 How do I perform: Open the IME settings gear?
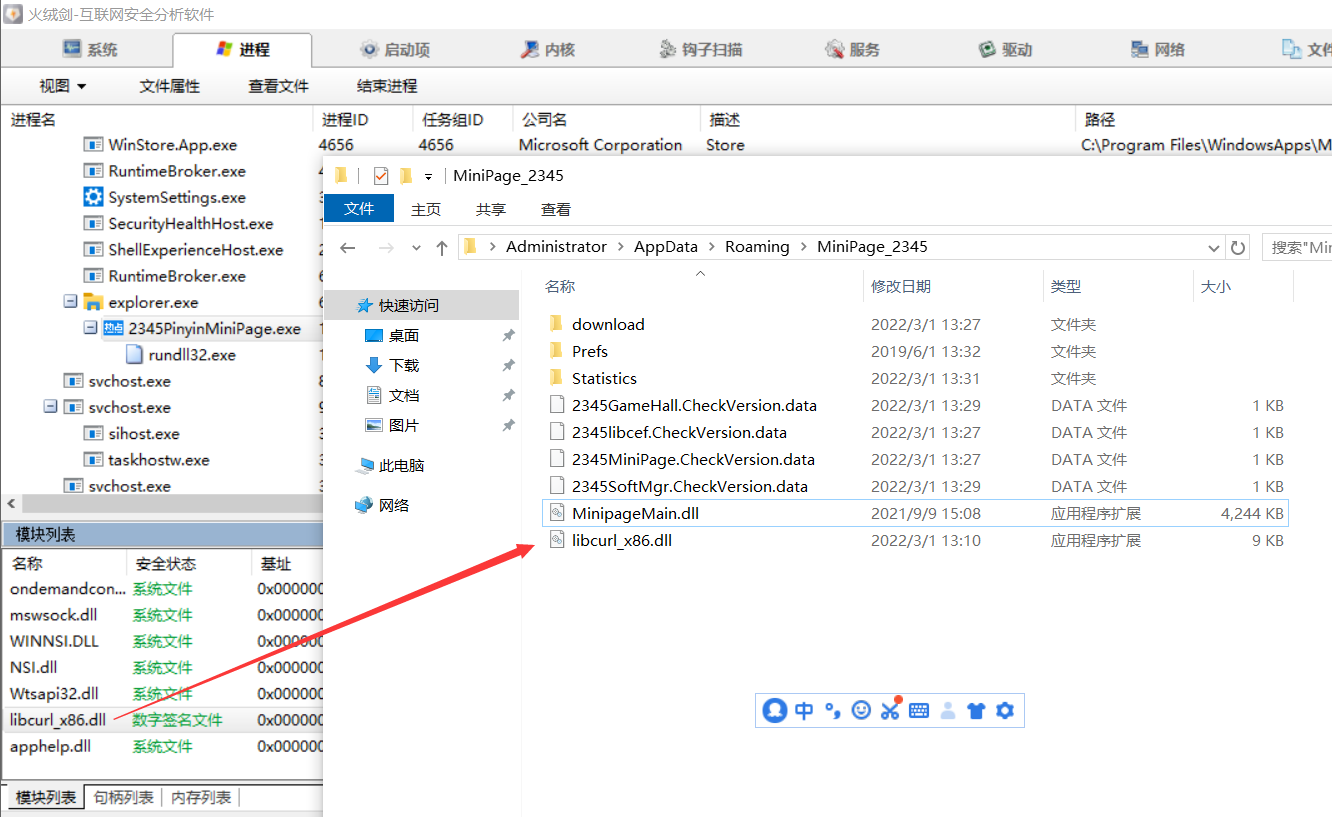1005,711
